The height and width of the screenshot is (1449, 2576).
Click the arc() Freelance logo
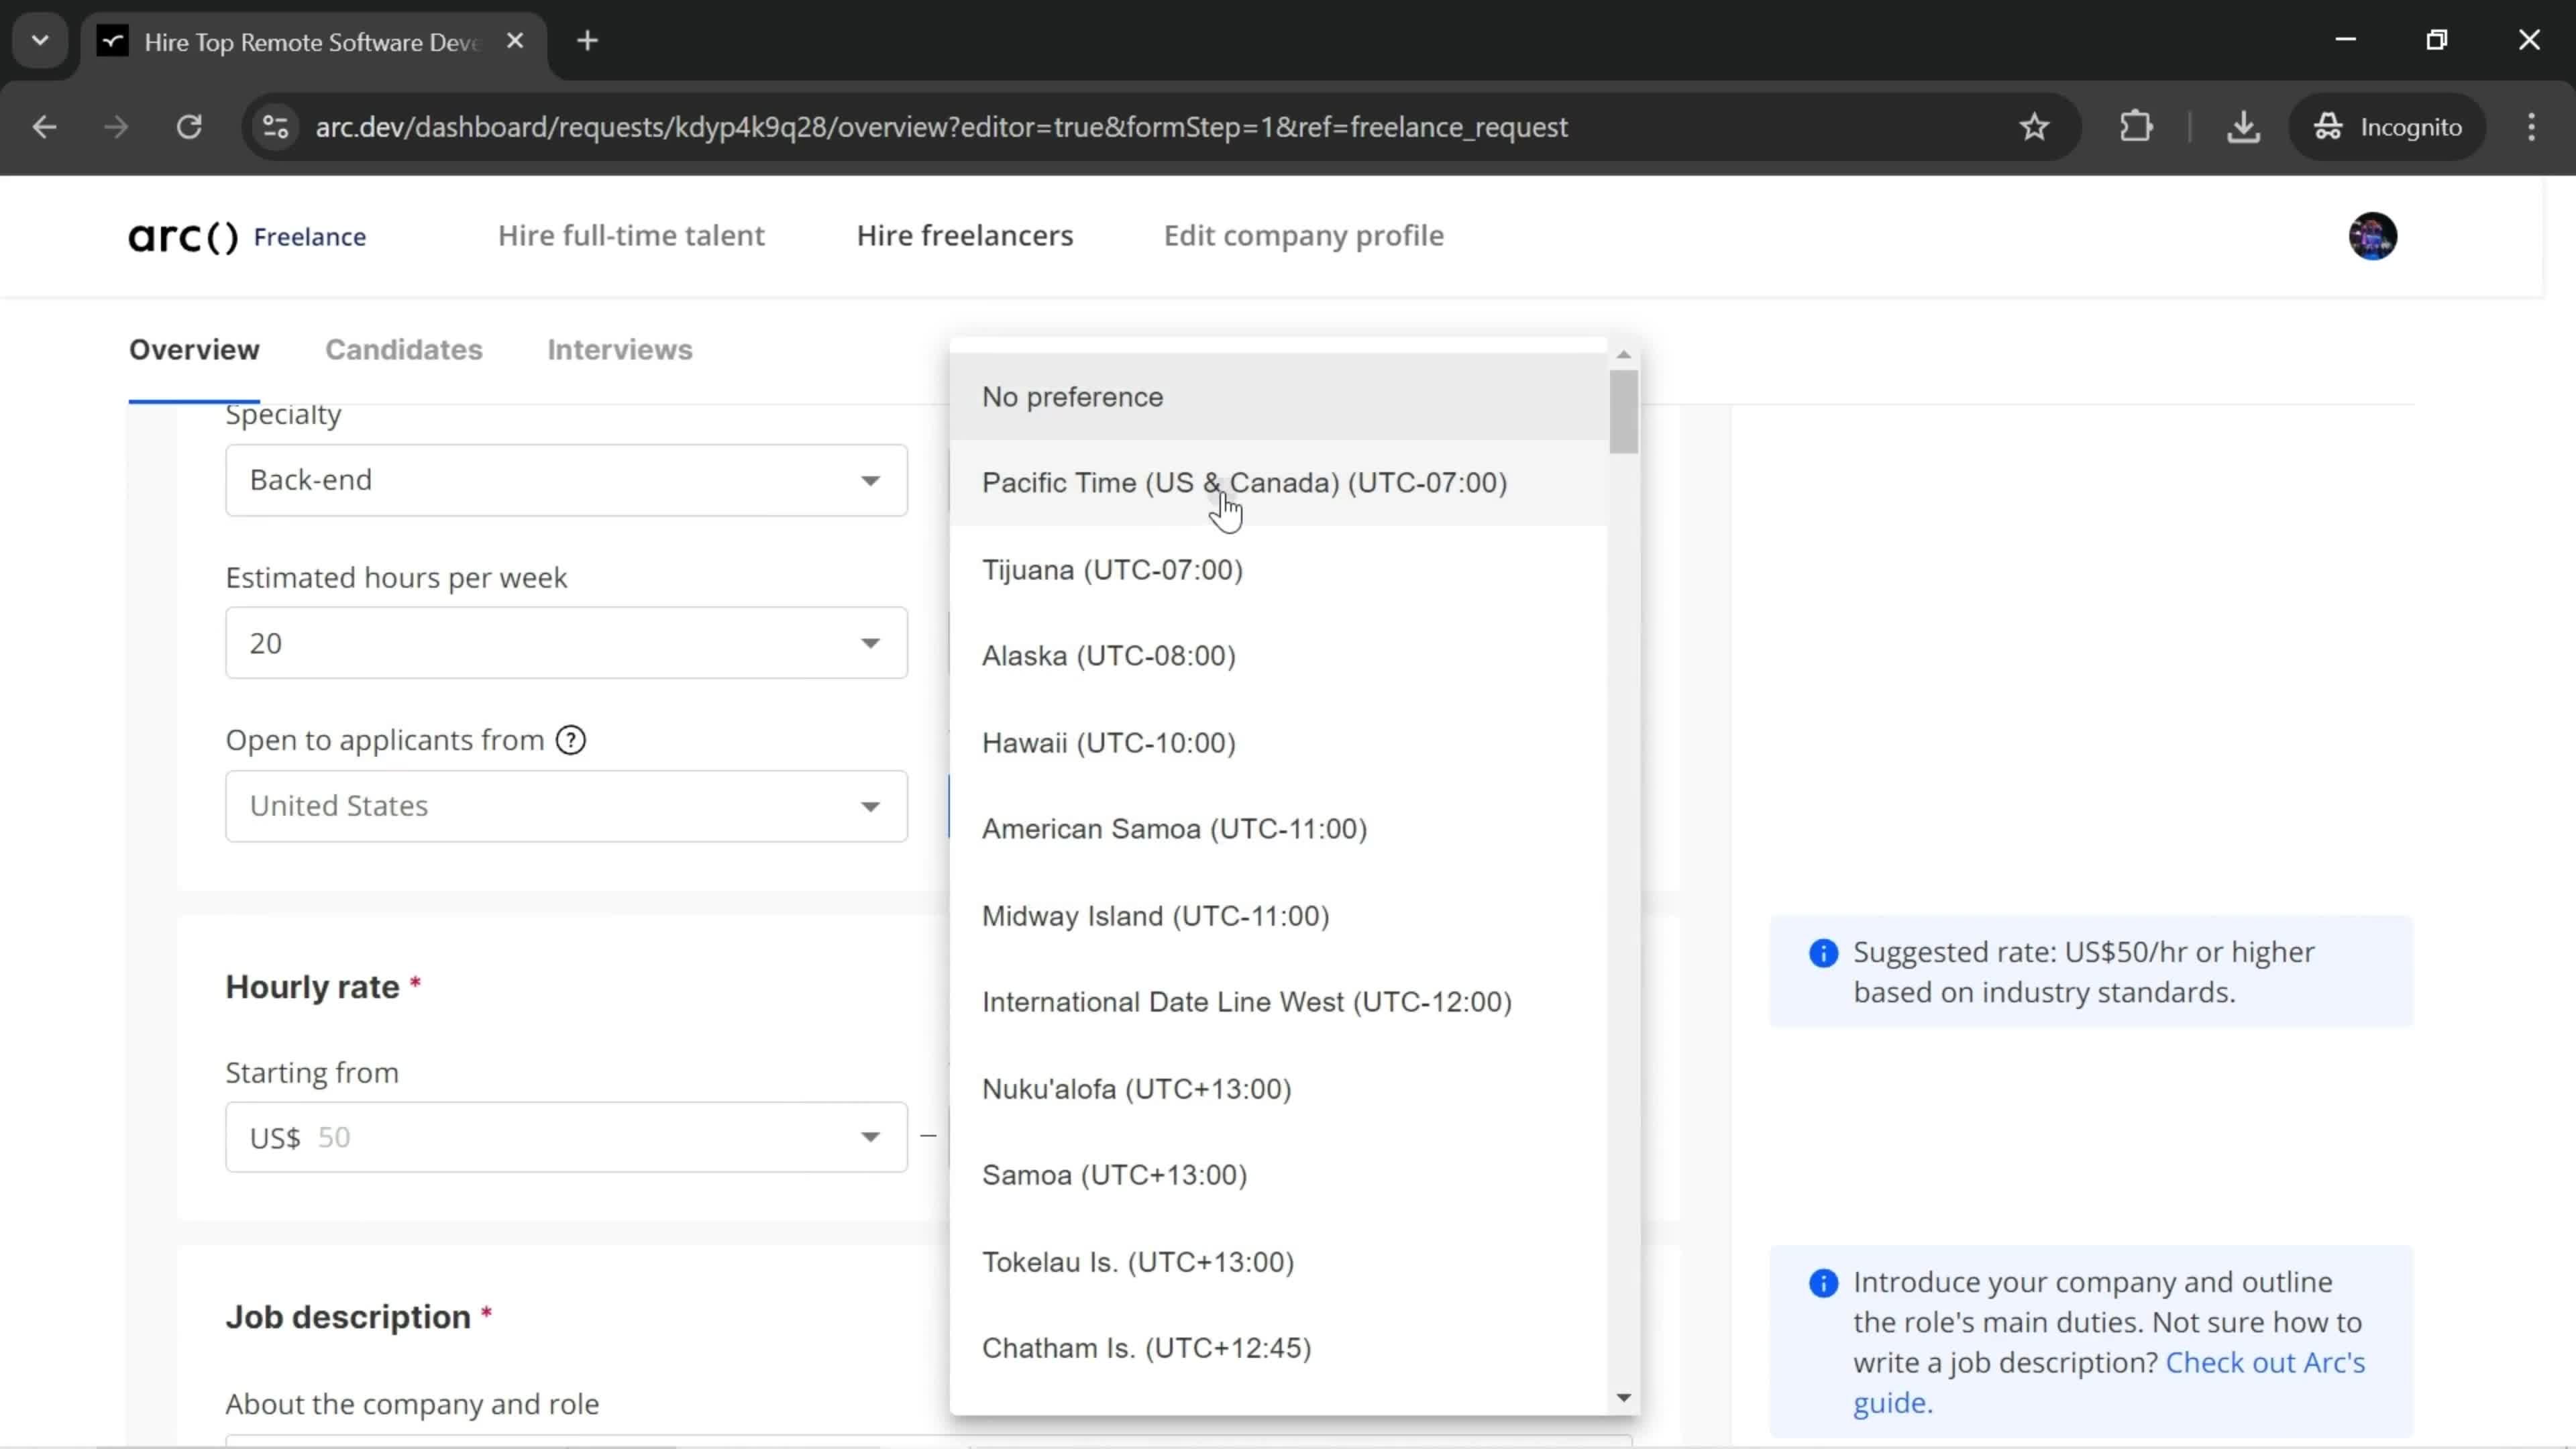point(248,237)
